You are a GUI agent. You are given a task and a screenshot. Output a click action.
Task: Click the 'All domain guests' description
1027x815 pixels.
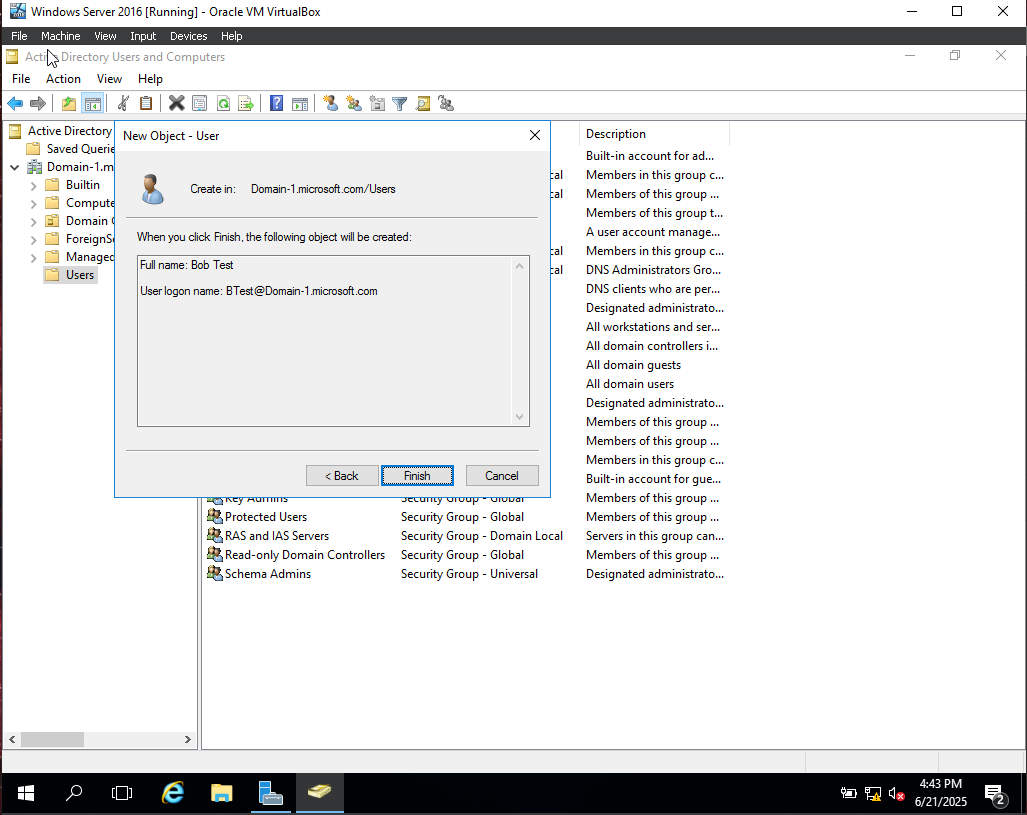tap(633, 365)
